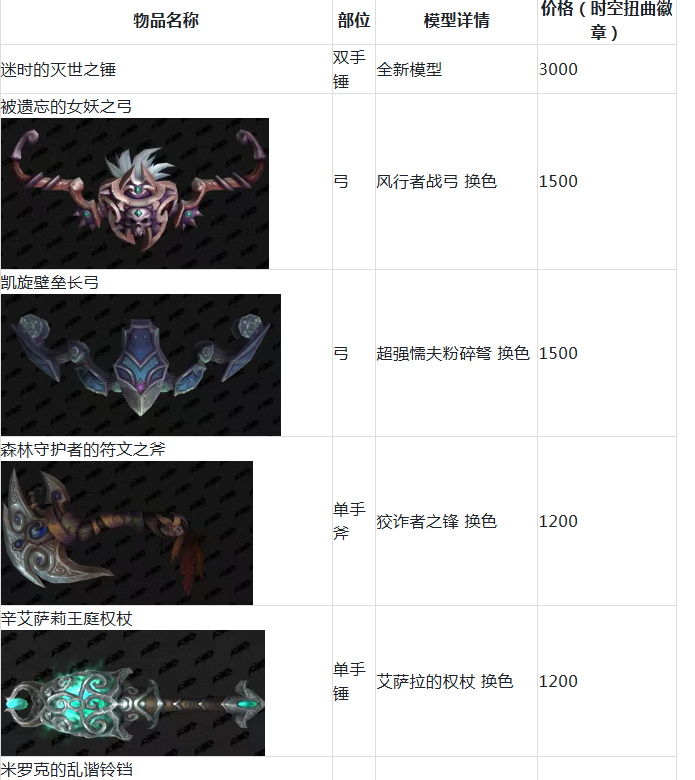Open the 森林守护者的符文之斧 axe image
The height and width of the screenshot is (780, 695).
[127, 533]
